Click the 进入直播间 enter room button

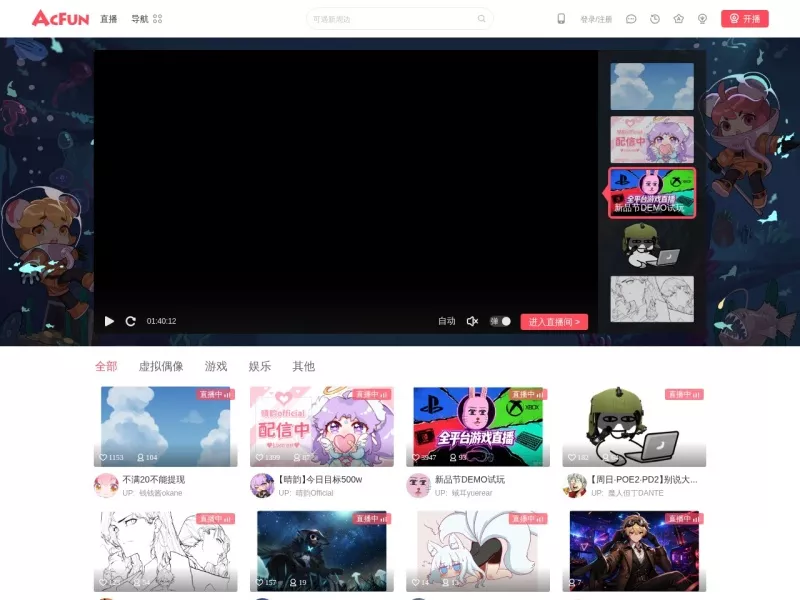tap(554, 321)
